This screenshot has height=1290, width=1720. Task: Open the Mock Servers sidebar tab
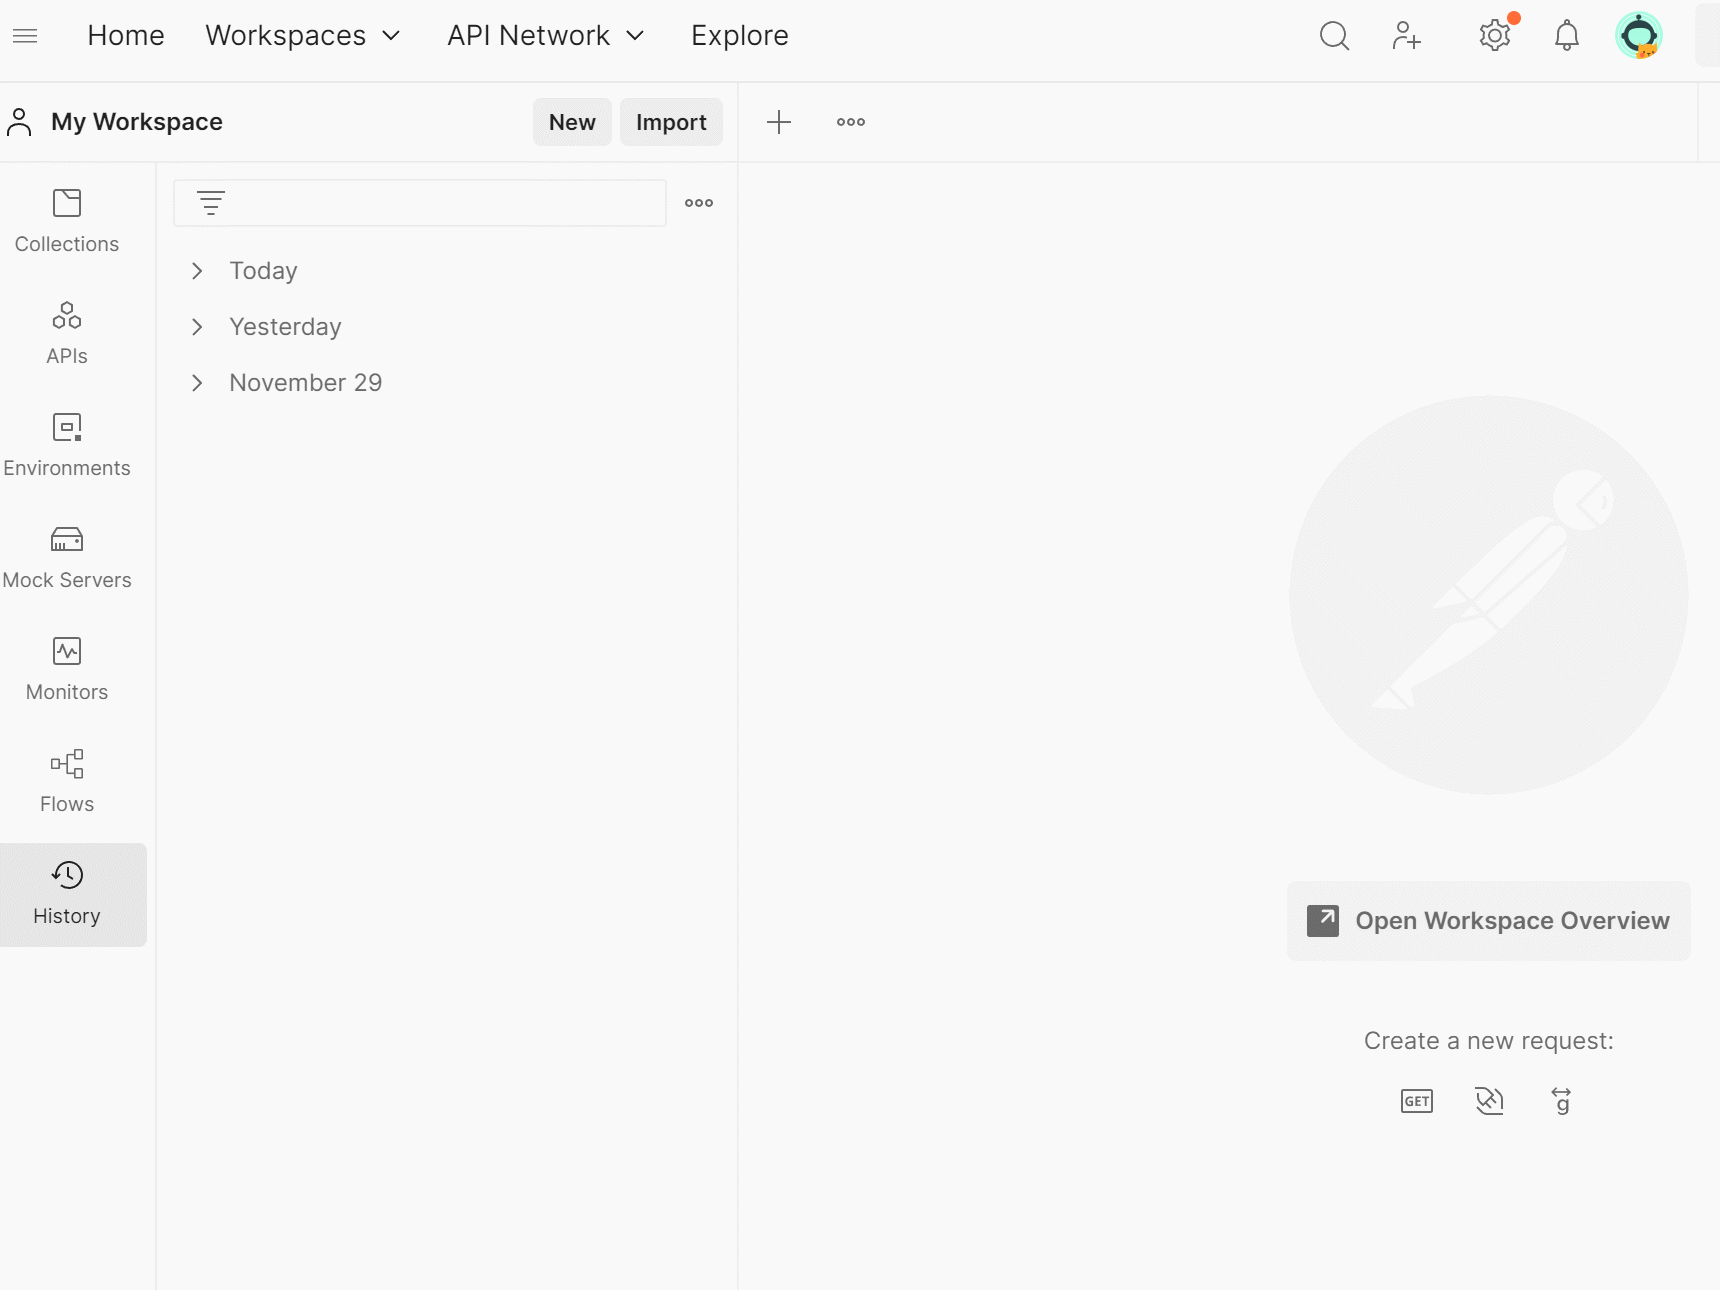point(67,558)
